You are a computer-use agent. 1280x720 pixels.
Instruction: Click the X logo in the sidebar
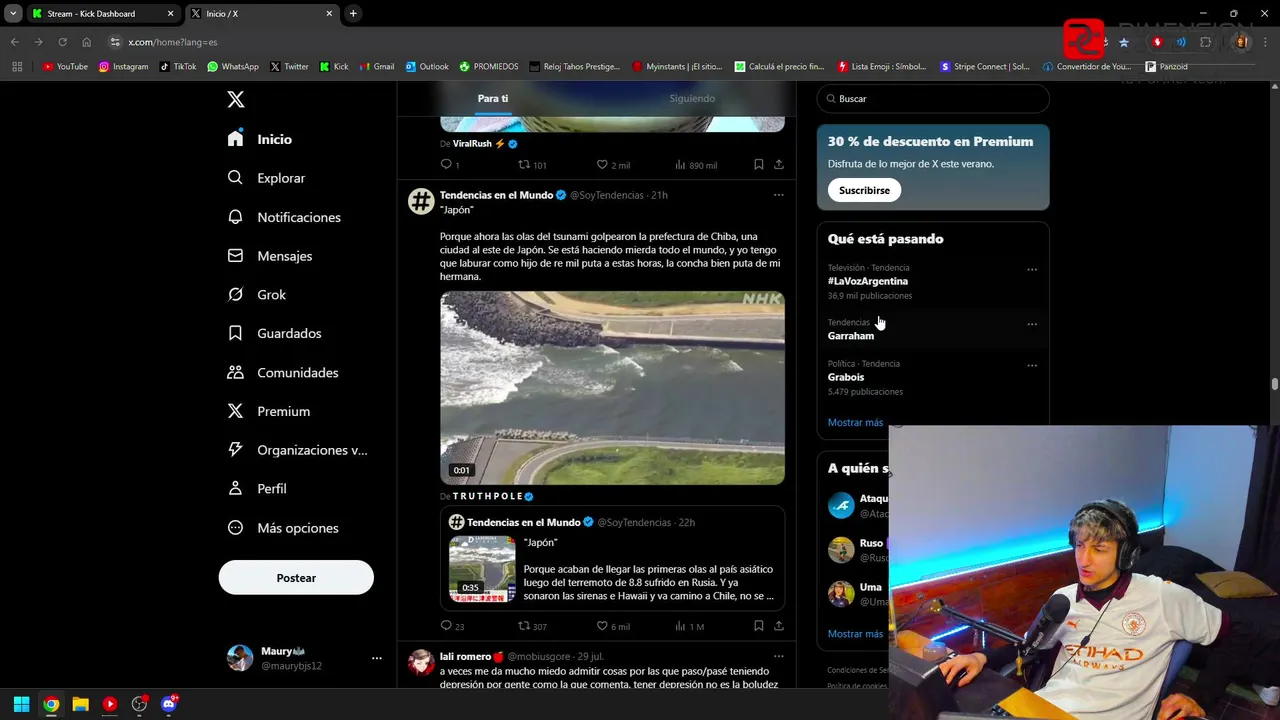tap(236, 99)
